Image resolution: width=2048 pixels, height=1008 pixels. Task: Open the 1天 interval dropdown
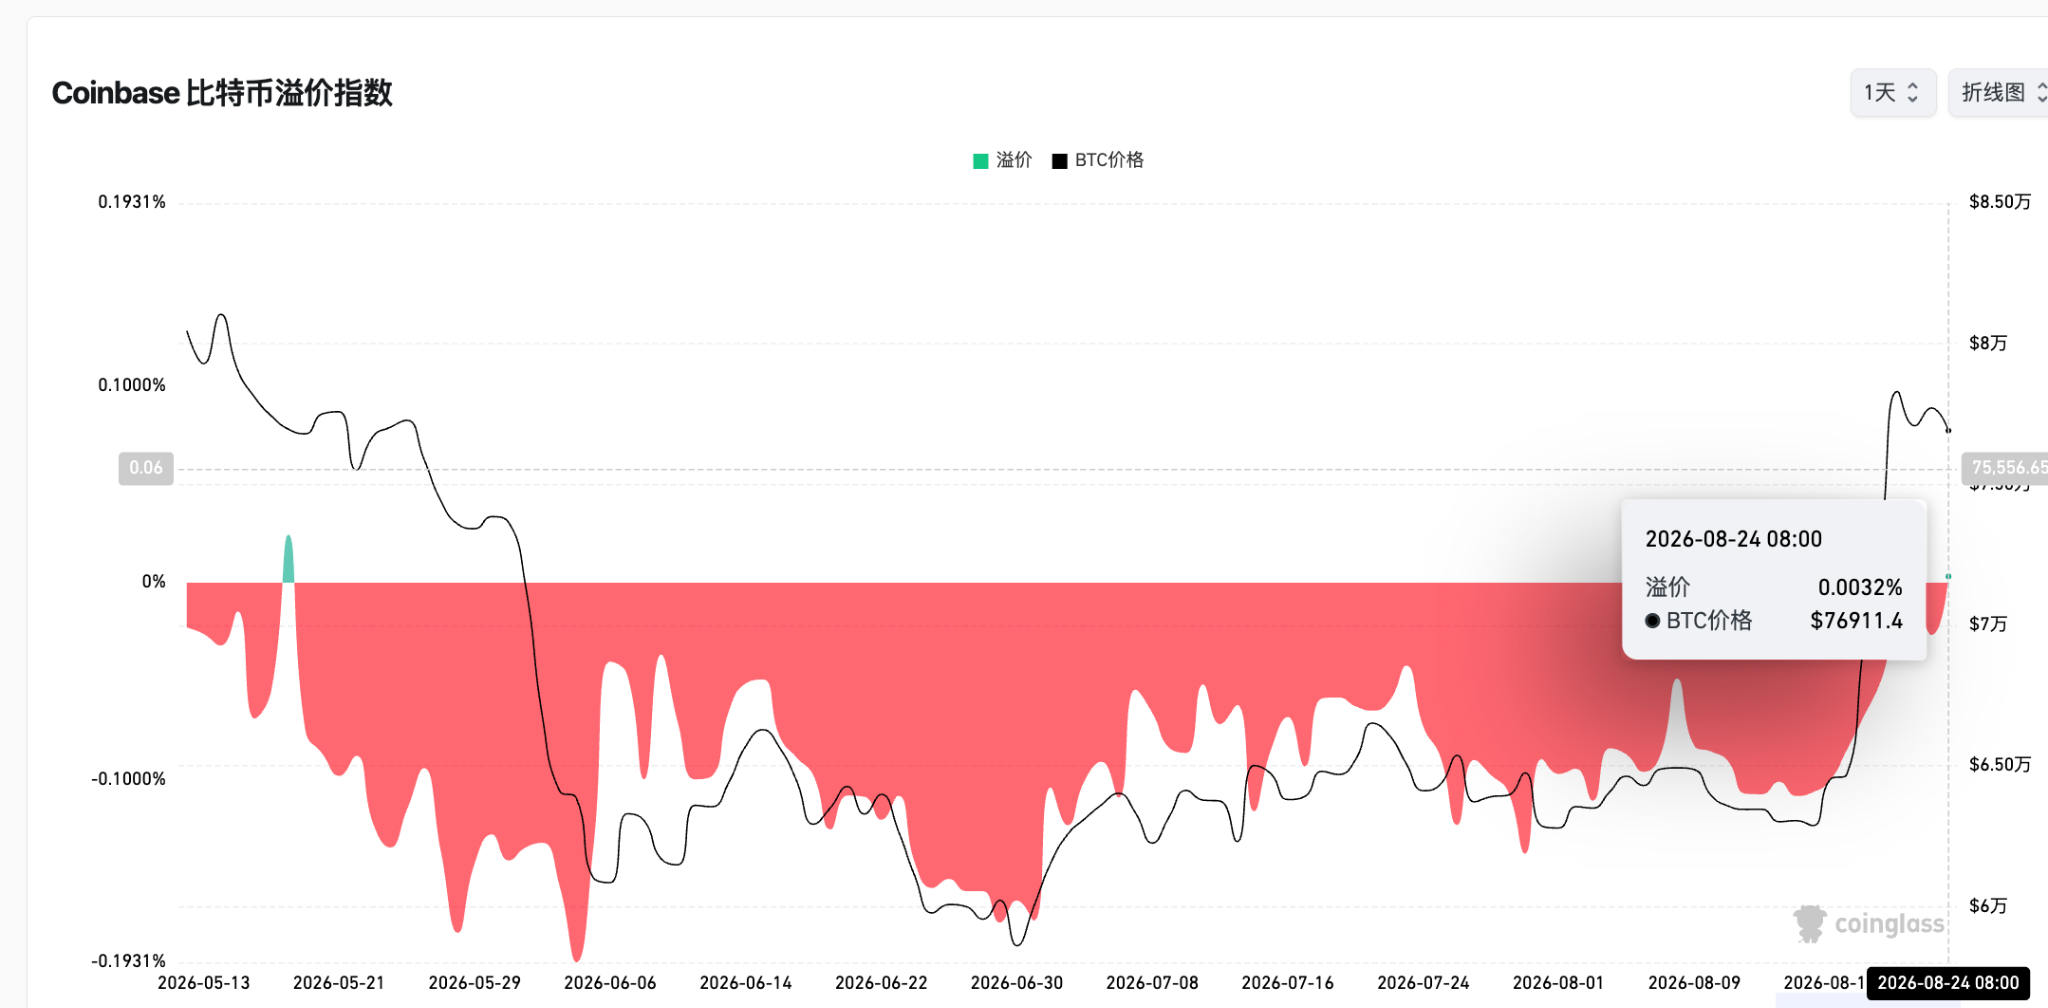tap(1893, 93)
